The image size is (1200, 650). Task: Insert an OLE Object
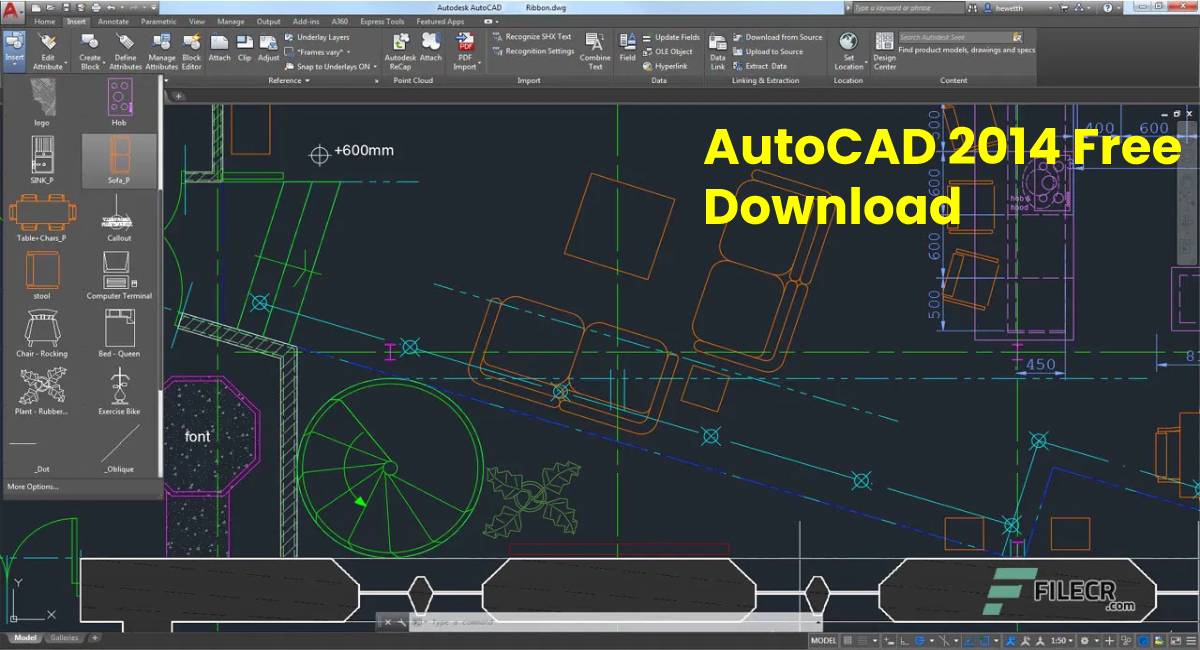coord(667,52)
